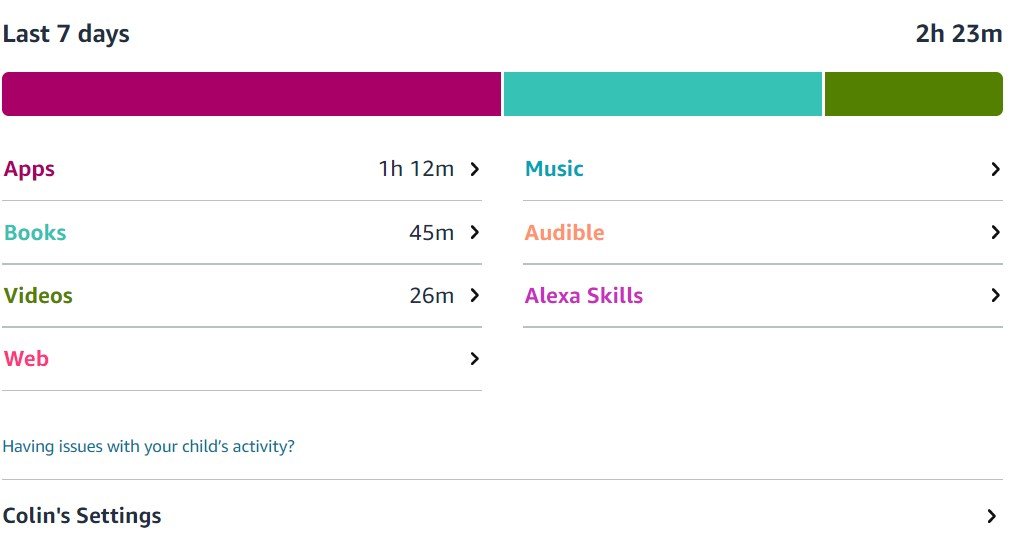The image size is (1022, 542).
Task: Open the Audible activity category
Action: pos(564,233)
